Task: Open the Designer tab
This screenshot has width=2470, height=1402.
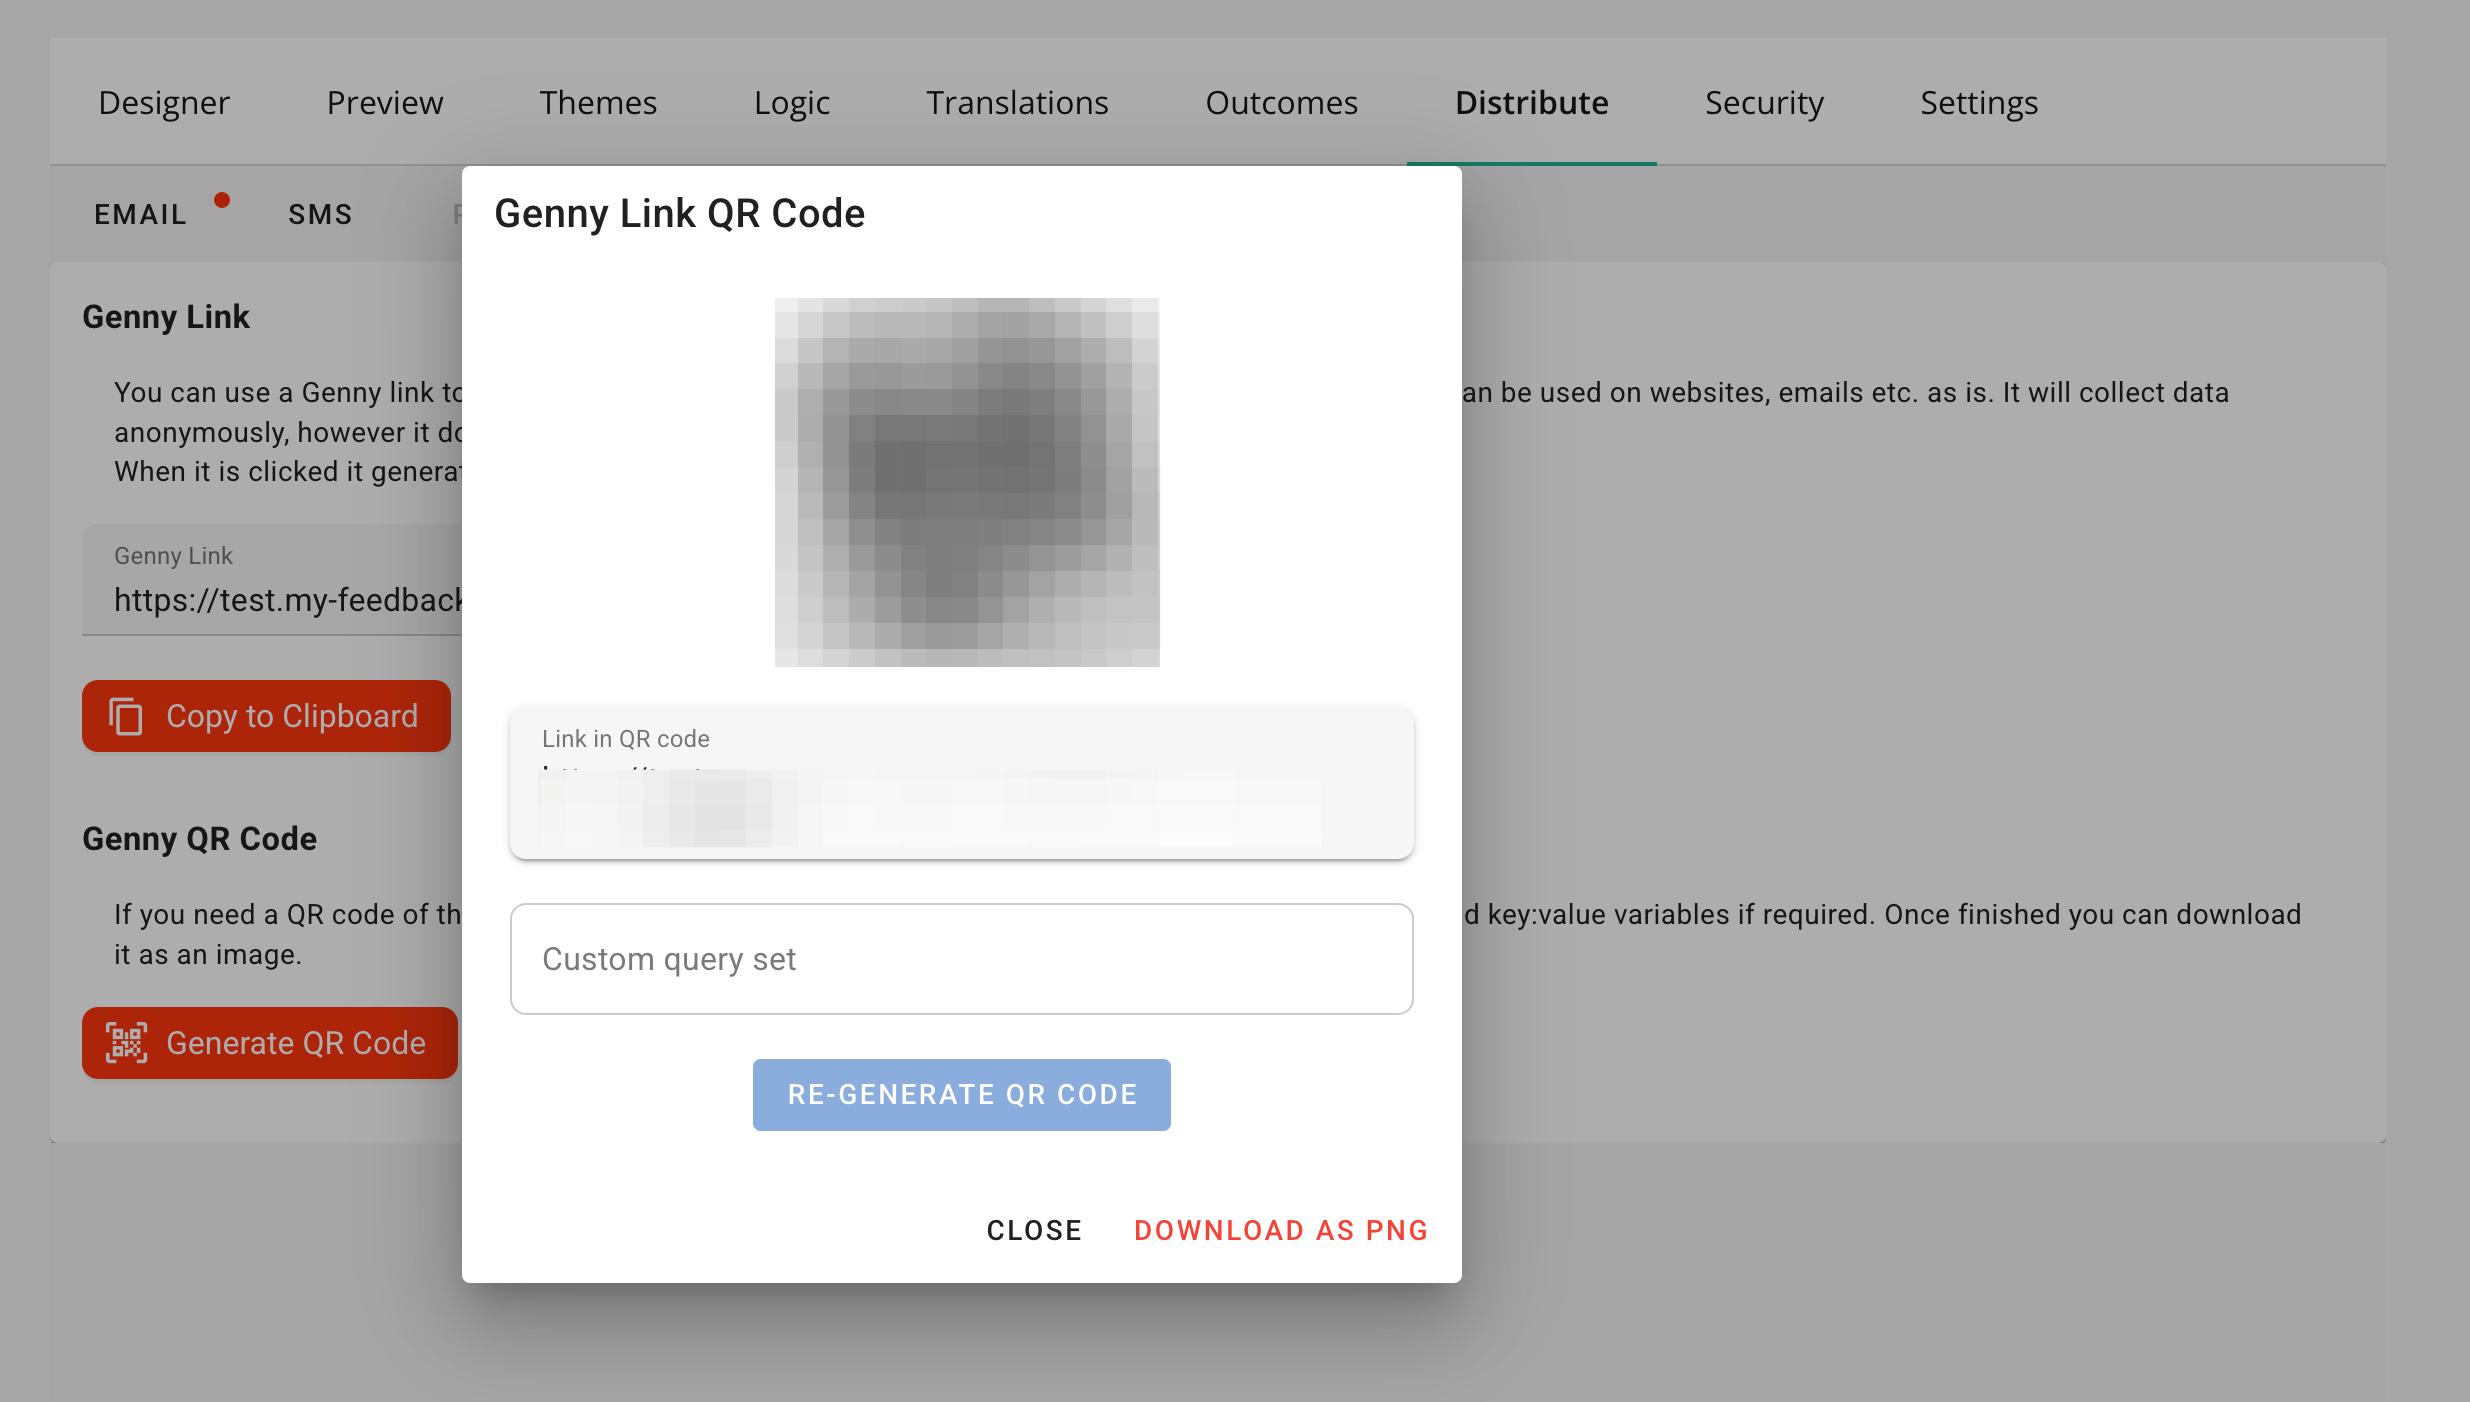Action: 164,103
